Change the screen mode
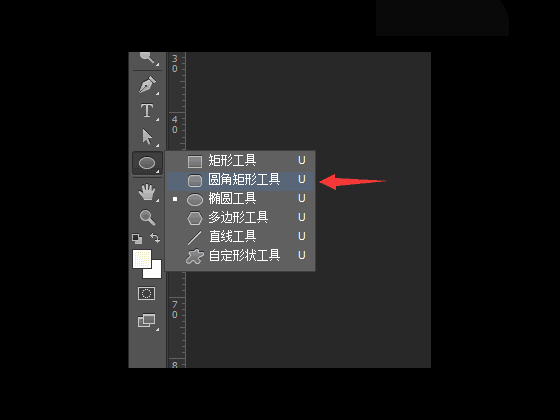 [x=147, y=320]
